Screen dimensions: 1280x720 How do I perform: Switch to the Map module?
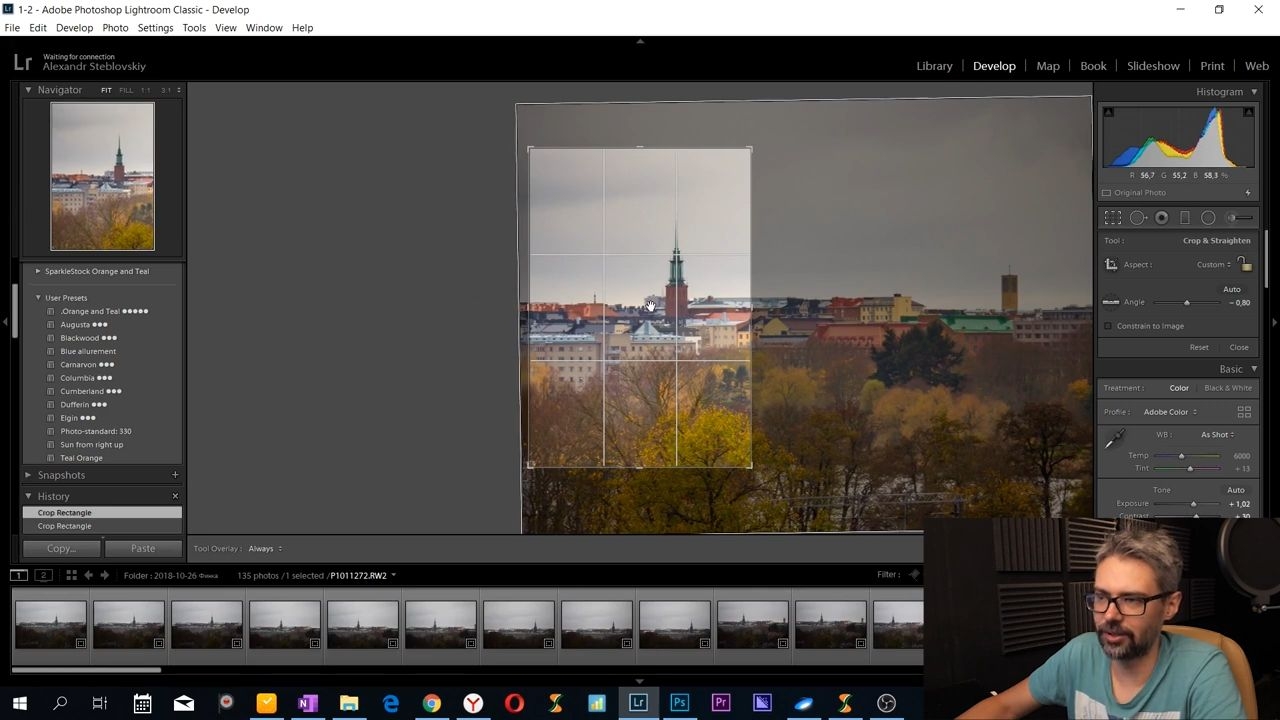[1048, 66]
